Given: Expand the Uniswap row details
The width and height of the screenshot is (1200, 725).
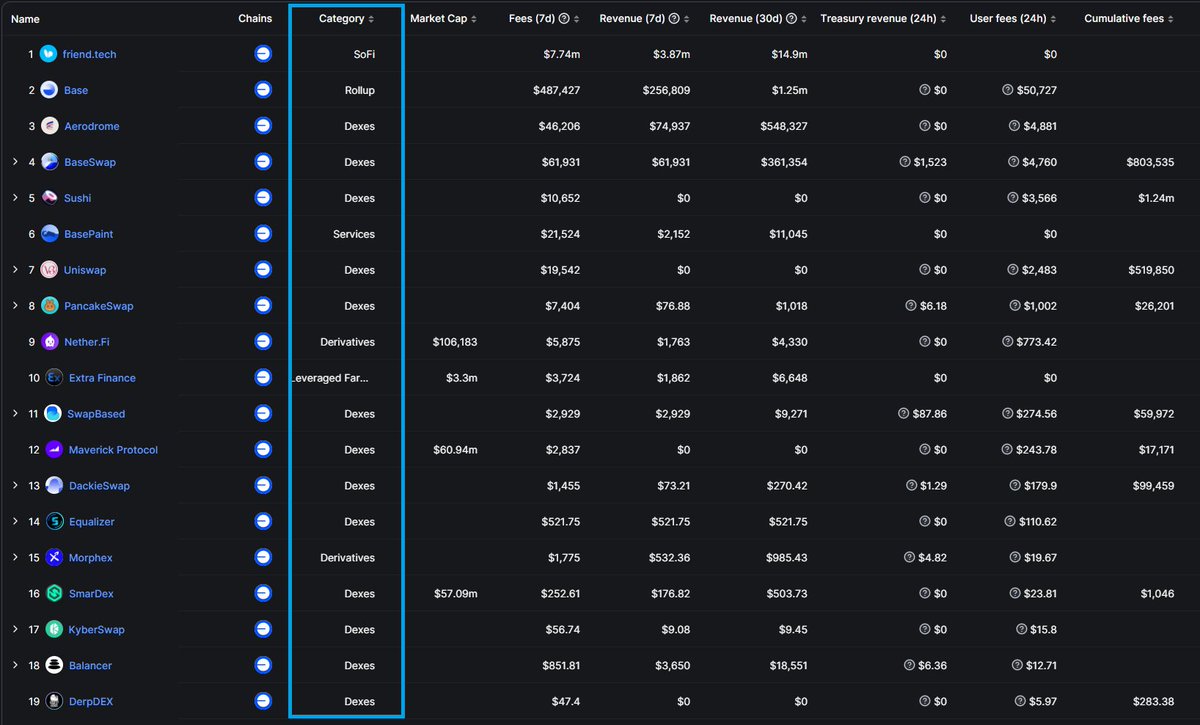Looking at the screenshot, I should (x=15, y=270).
